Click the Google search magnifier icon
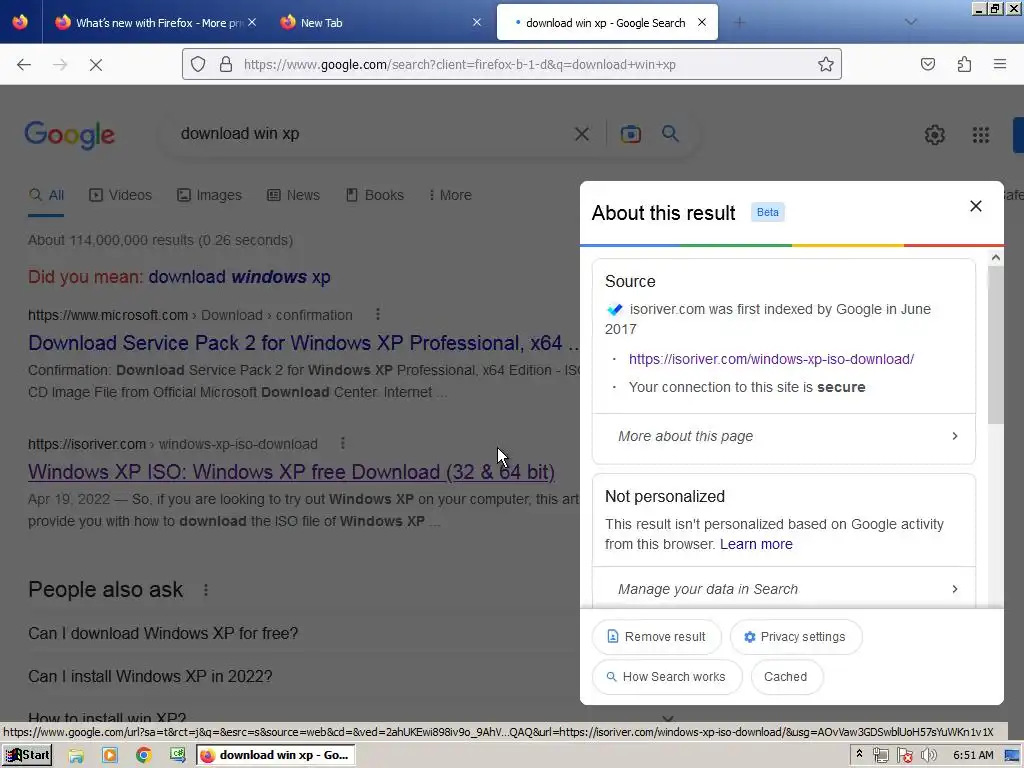This screenshot has height=768, width=1024. [x=670, y=134]
